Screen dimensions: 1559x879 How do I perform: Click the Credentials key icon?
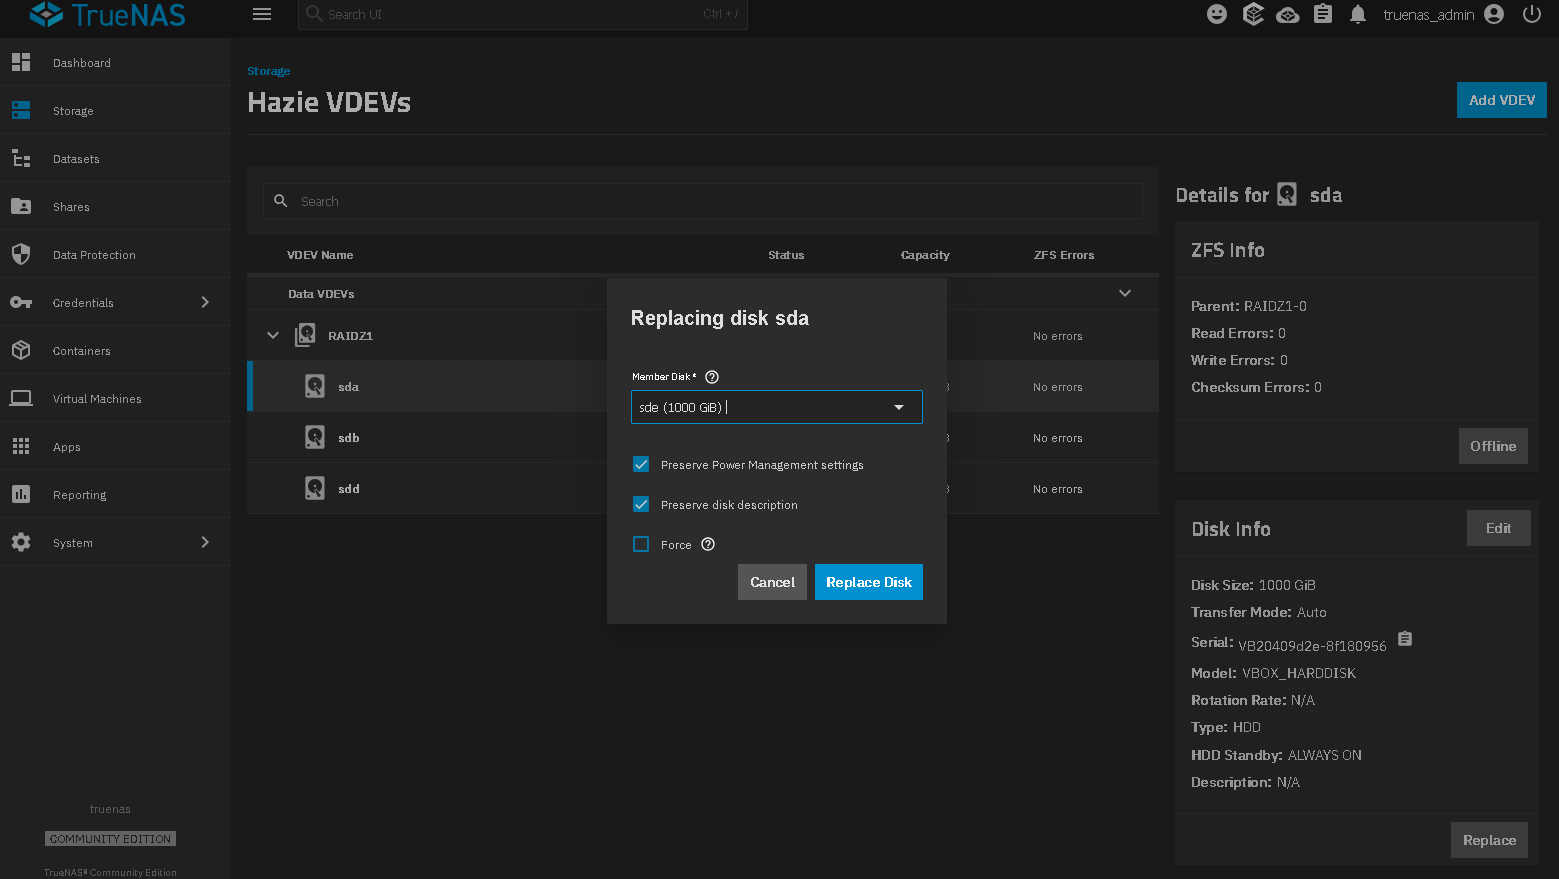pyautogui.click(x=21, y=302)
